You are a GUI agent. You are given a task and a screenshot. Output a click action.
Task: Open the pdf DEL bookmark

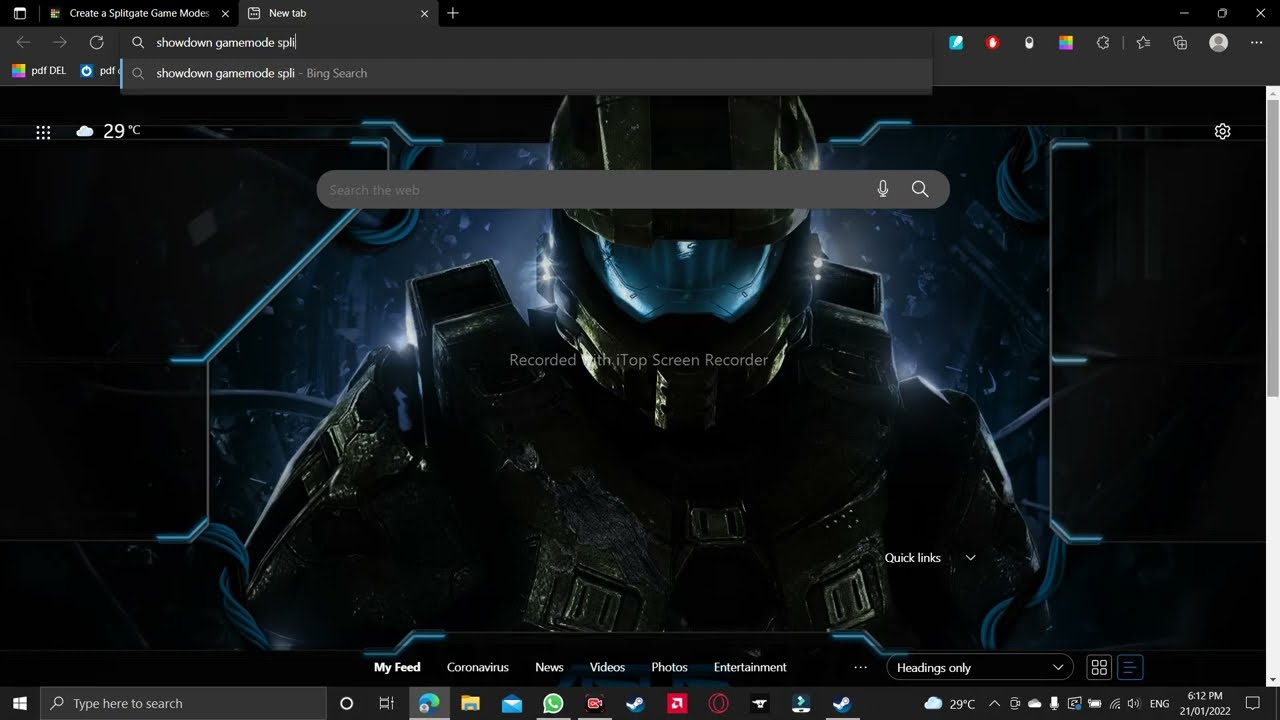tap(39, 71)
